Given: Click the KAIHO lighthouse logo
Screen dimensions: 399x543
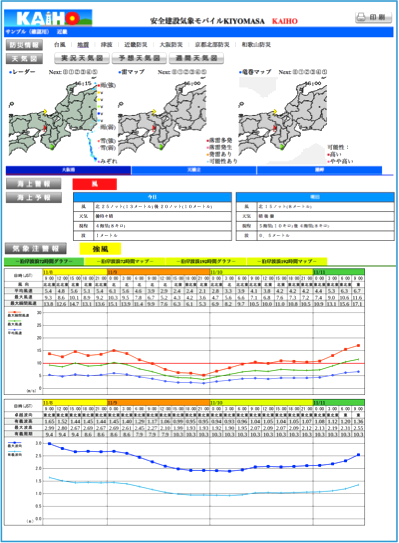Looking at the screenshot, I should click(48, 18).
